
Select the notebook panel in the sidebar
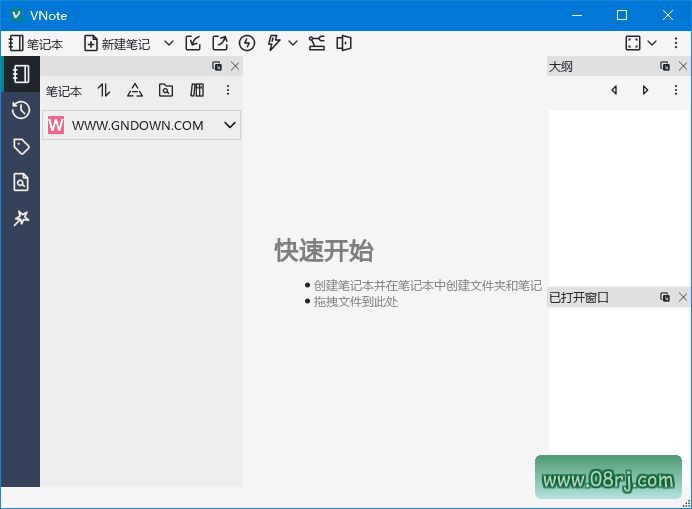pyautogui.click(x=21, y=74)
